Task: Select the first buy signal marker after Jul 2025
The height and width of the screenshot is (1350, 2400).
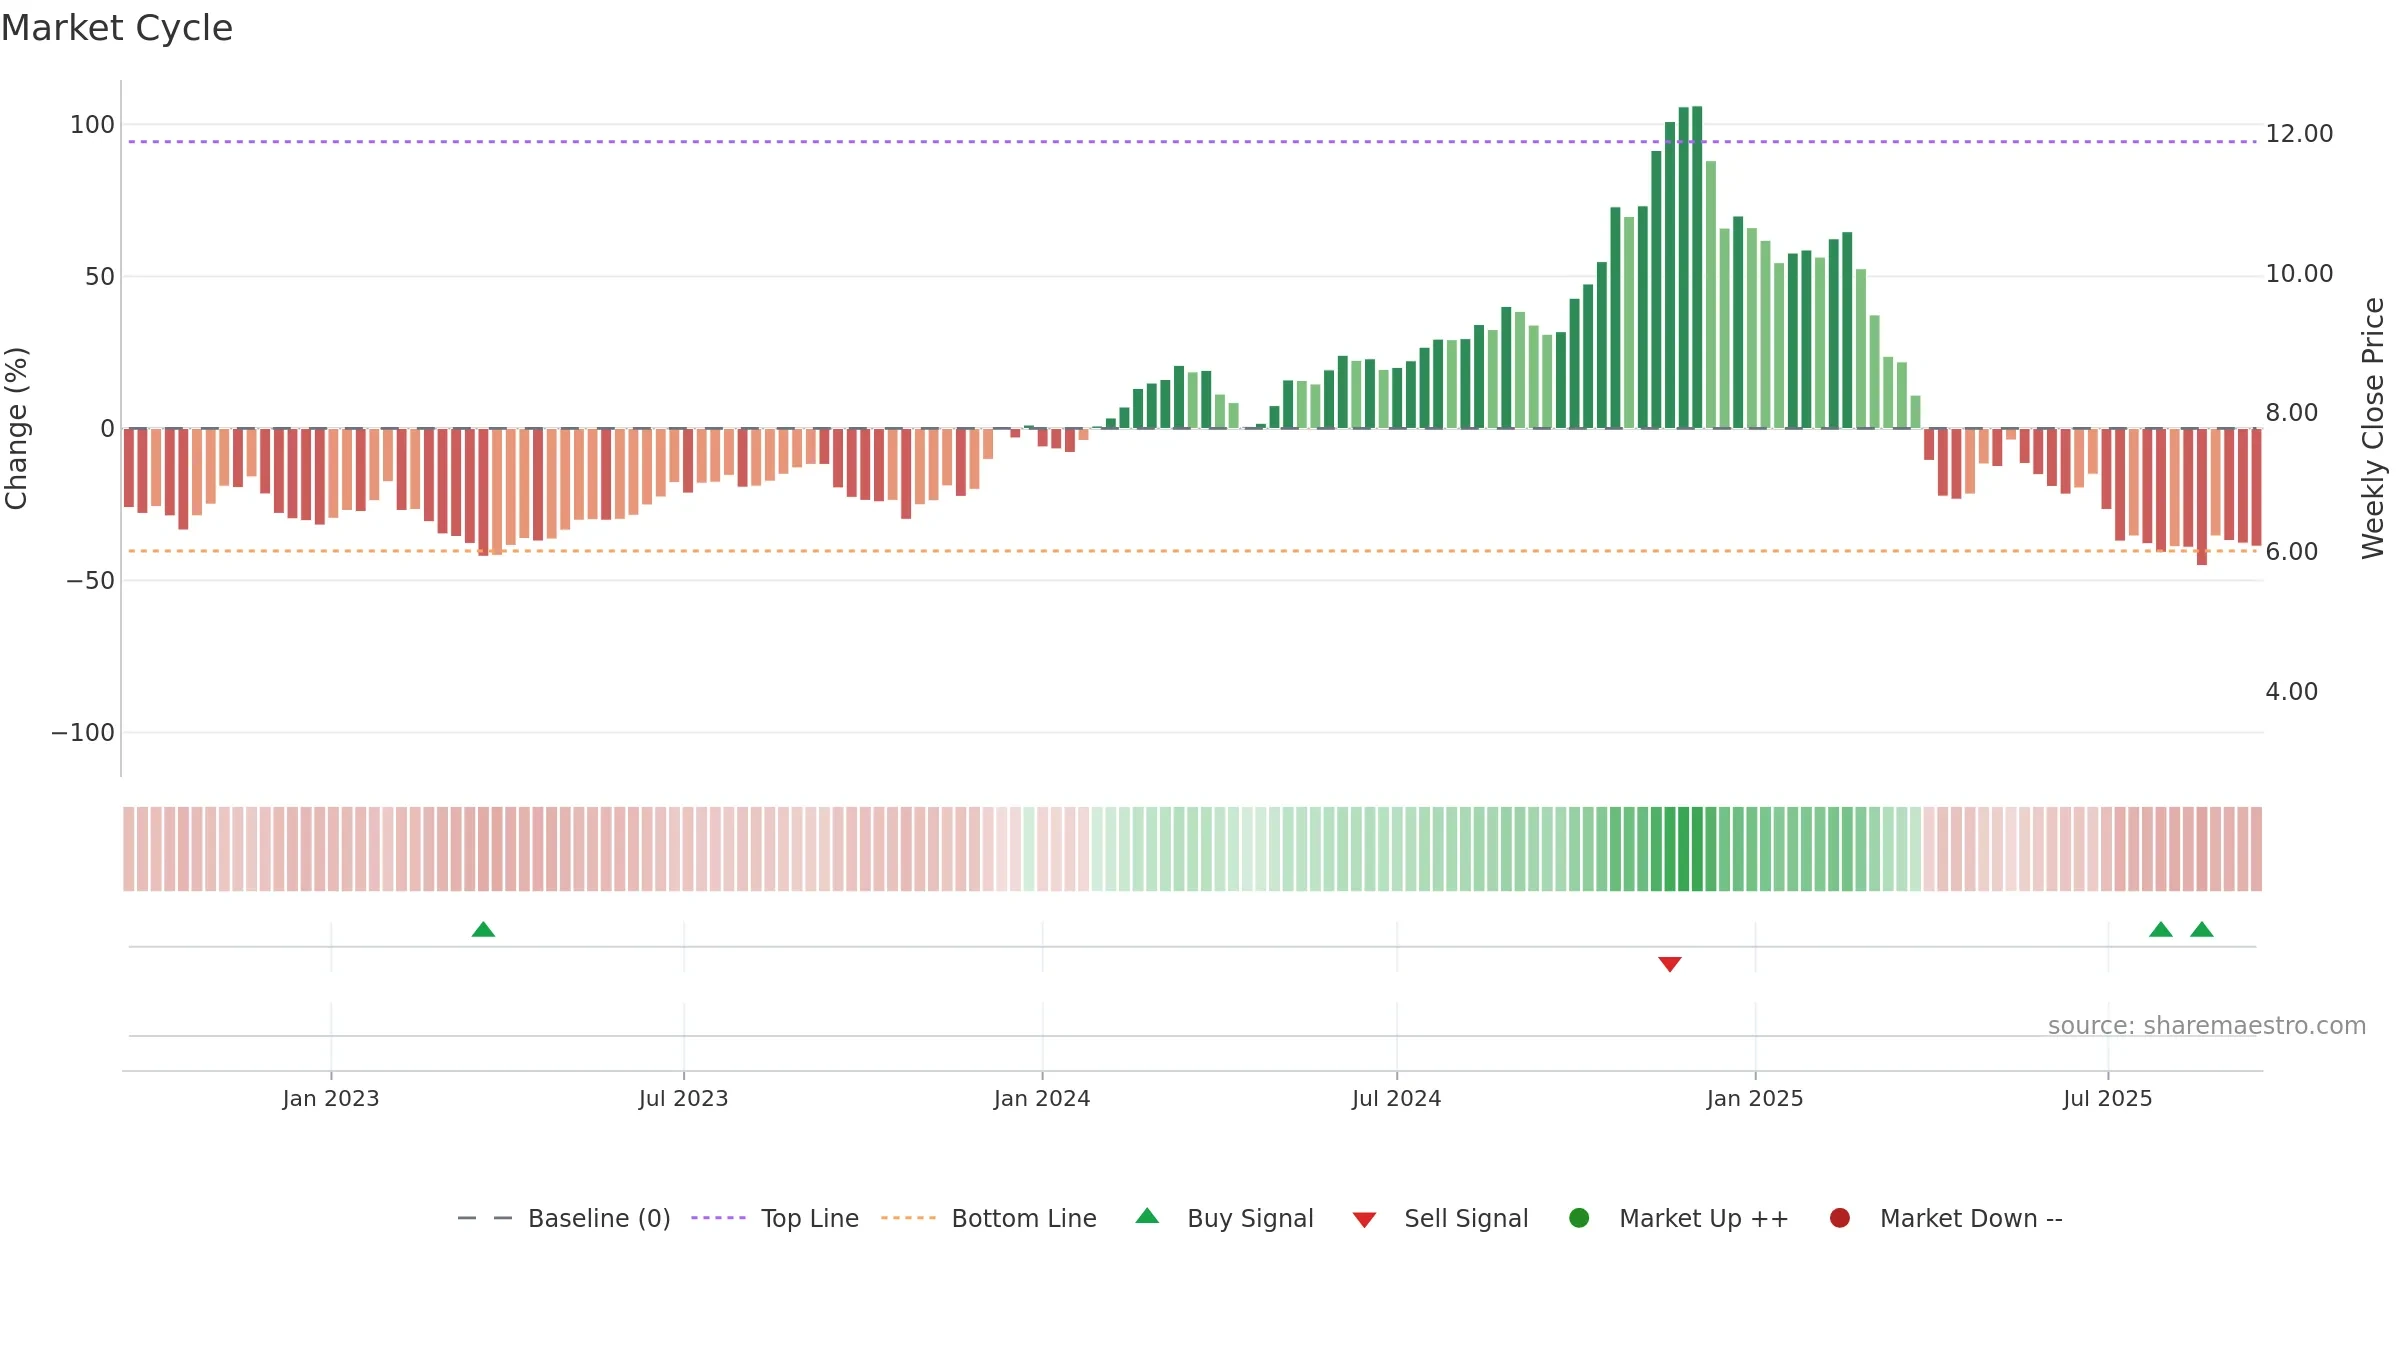Action: [2160, 930]
